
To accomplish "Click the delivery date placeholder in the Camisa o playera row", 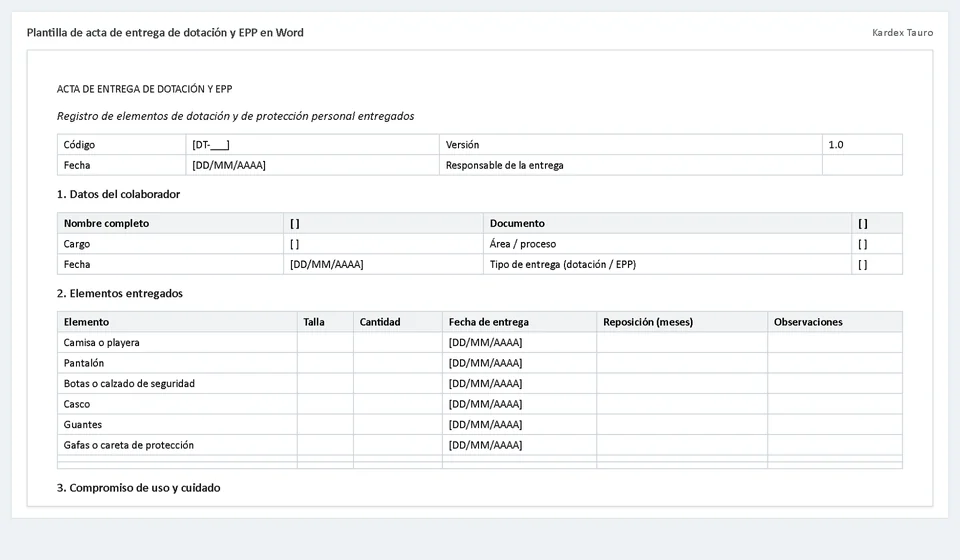I will 486,343.
